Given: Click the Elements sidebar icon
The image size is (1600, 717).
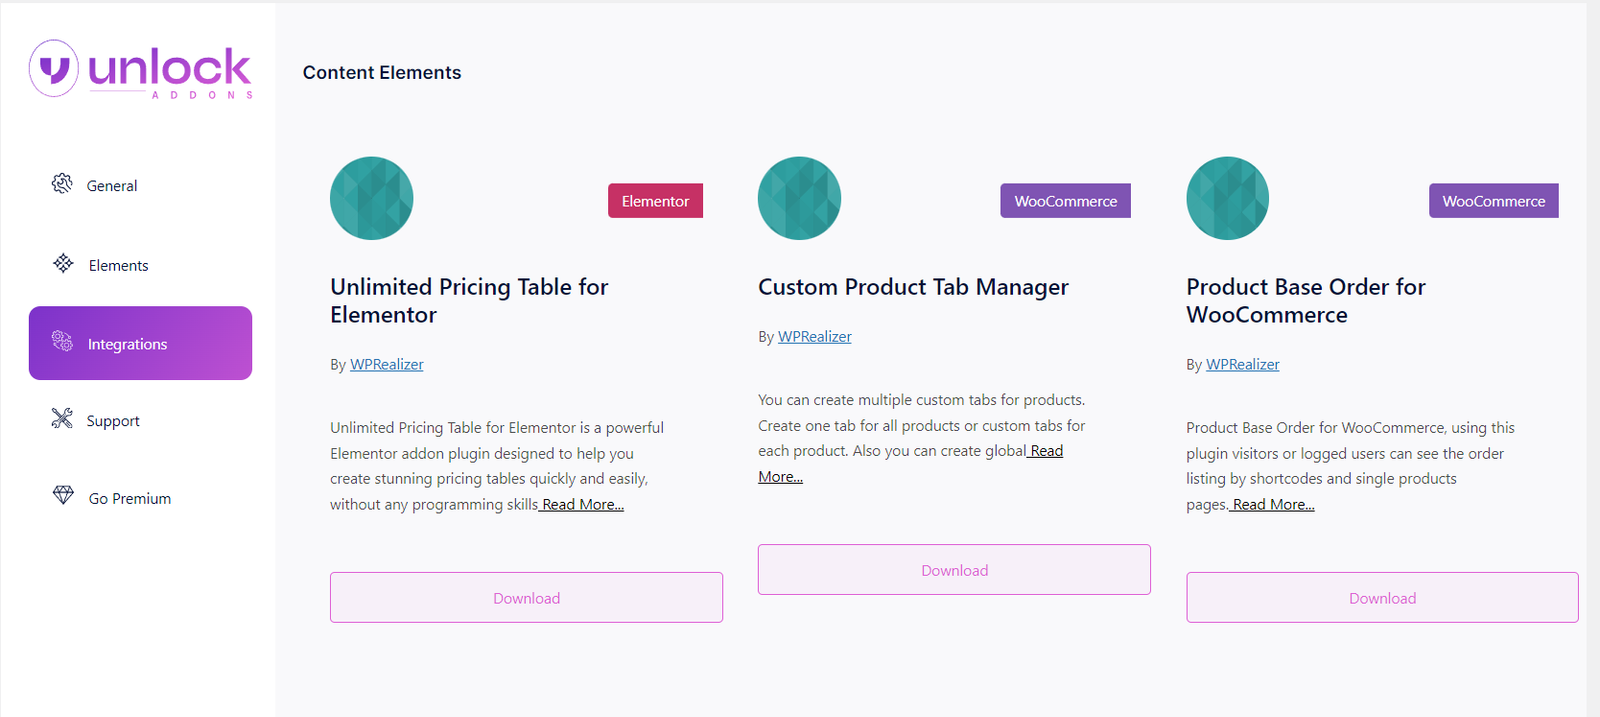Looking at the screenshot, I should point(63,263).
